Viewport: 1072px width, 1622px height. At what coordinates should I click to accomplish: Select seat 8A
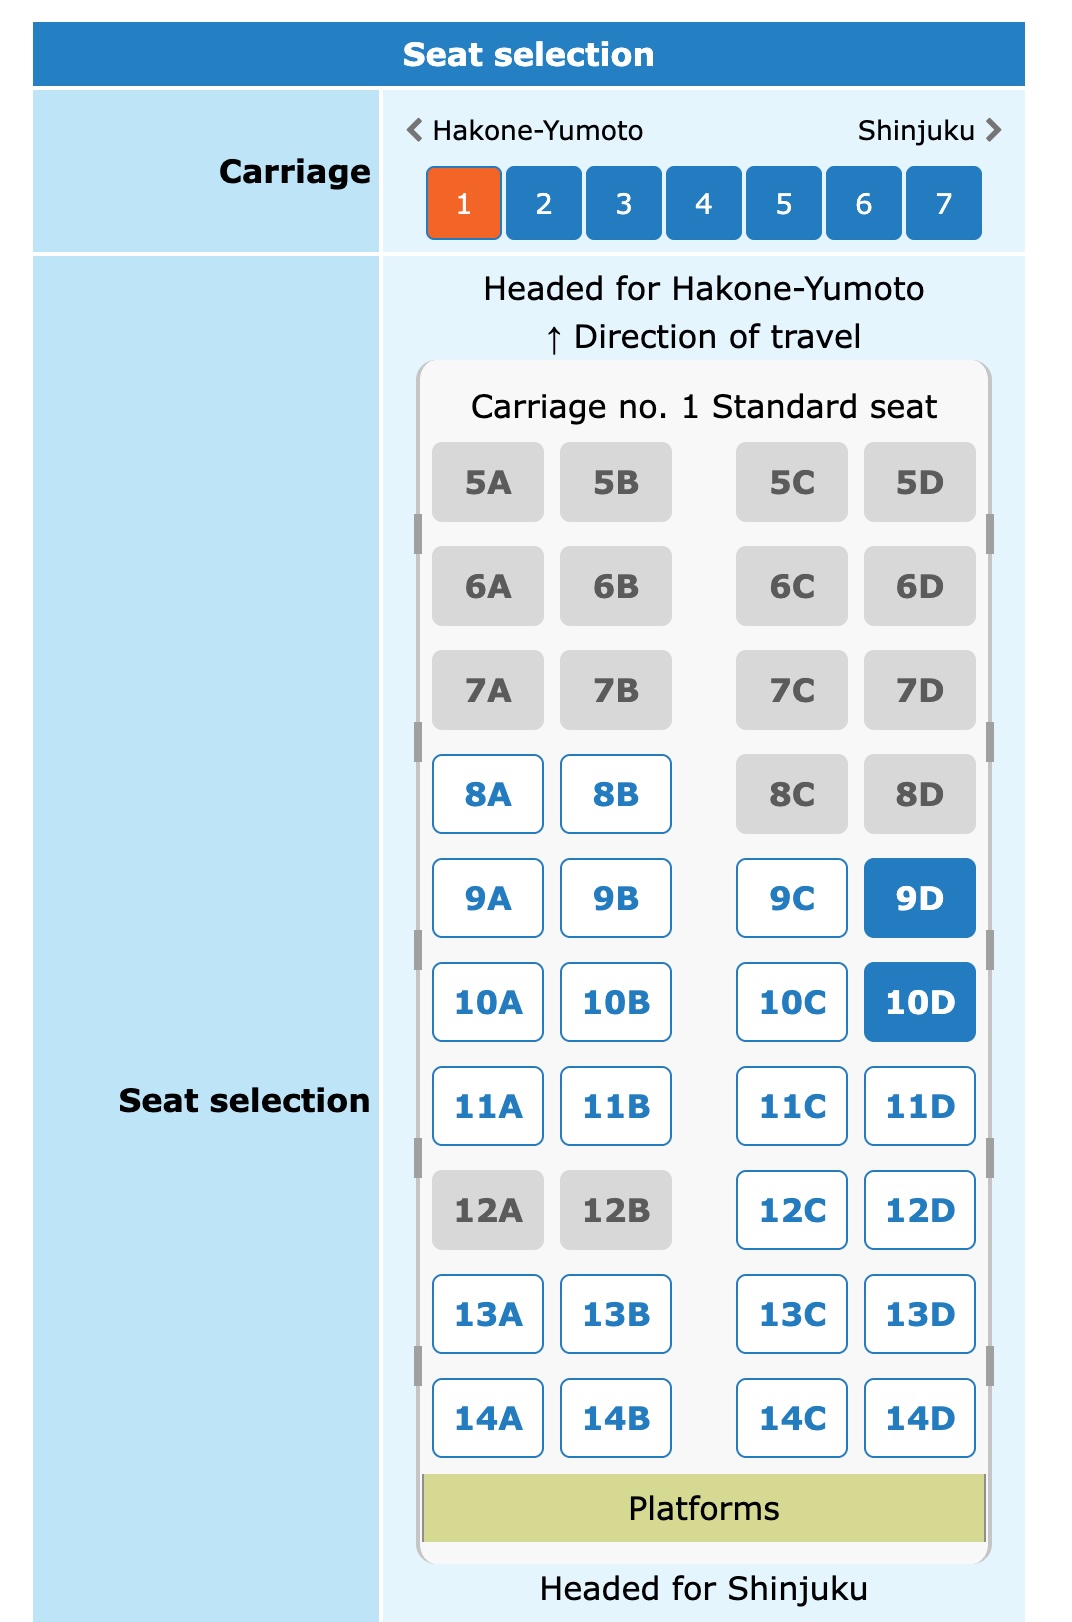pos(487,793)
